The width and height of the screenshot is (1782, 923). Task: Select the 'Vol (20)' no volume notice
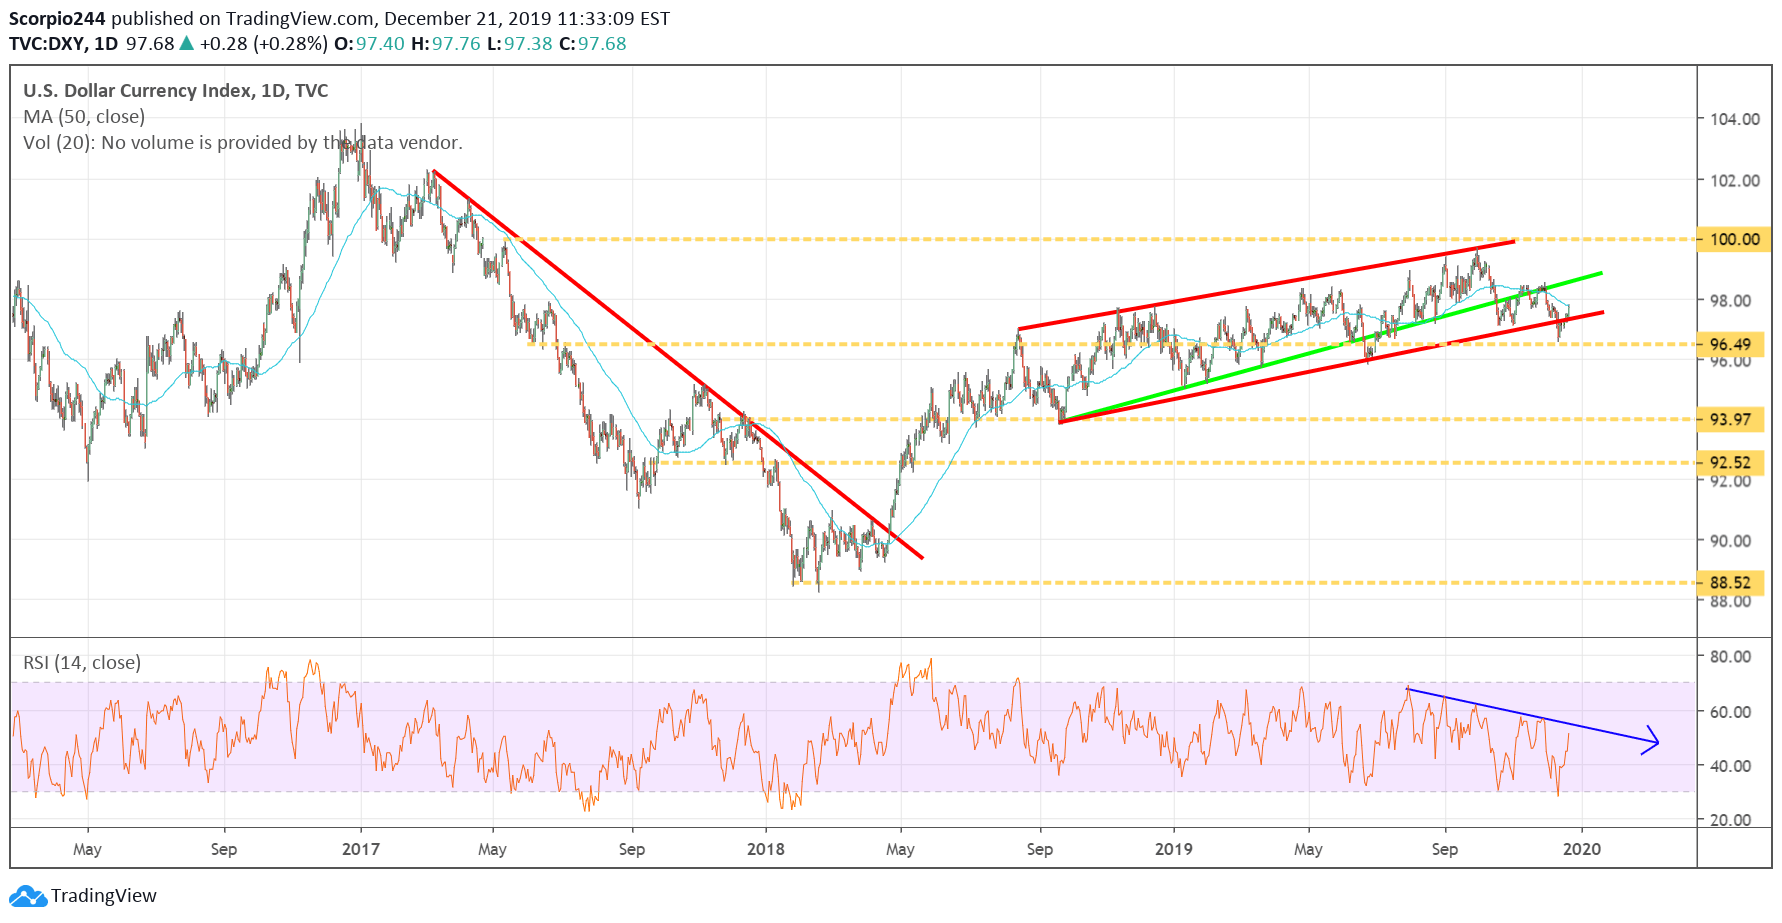pos(243,143)
